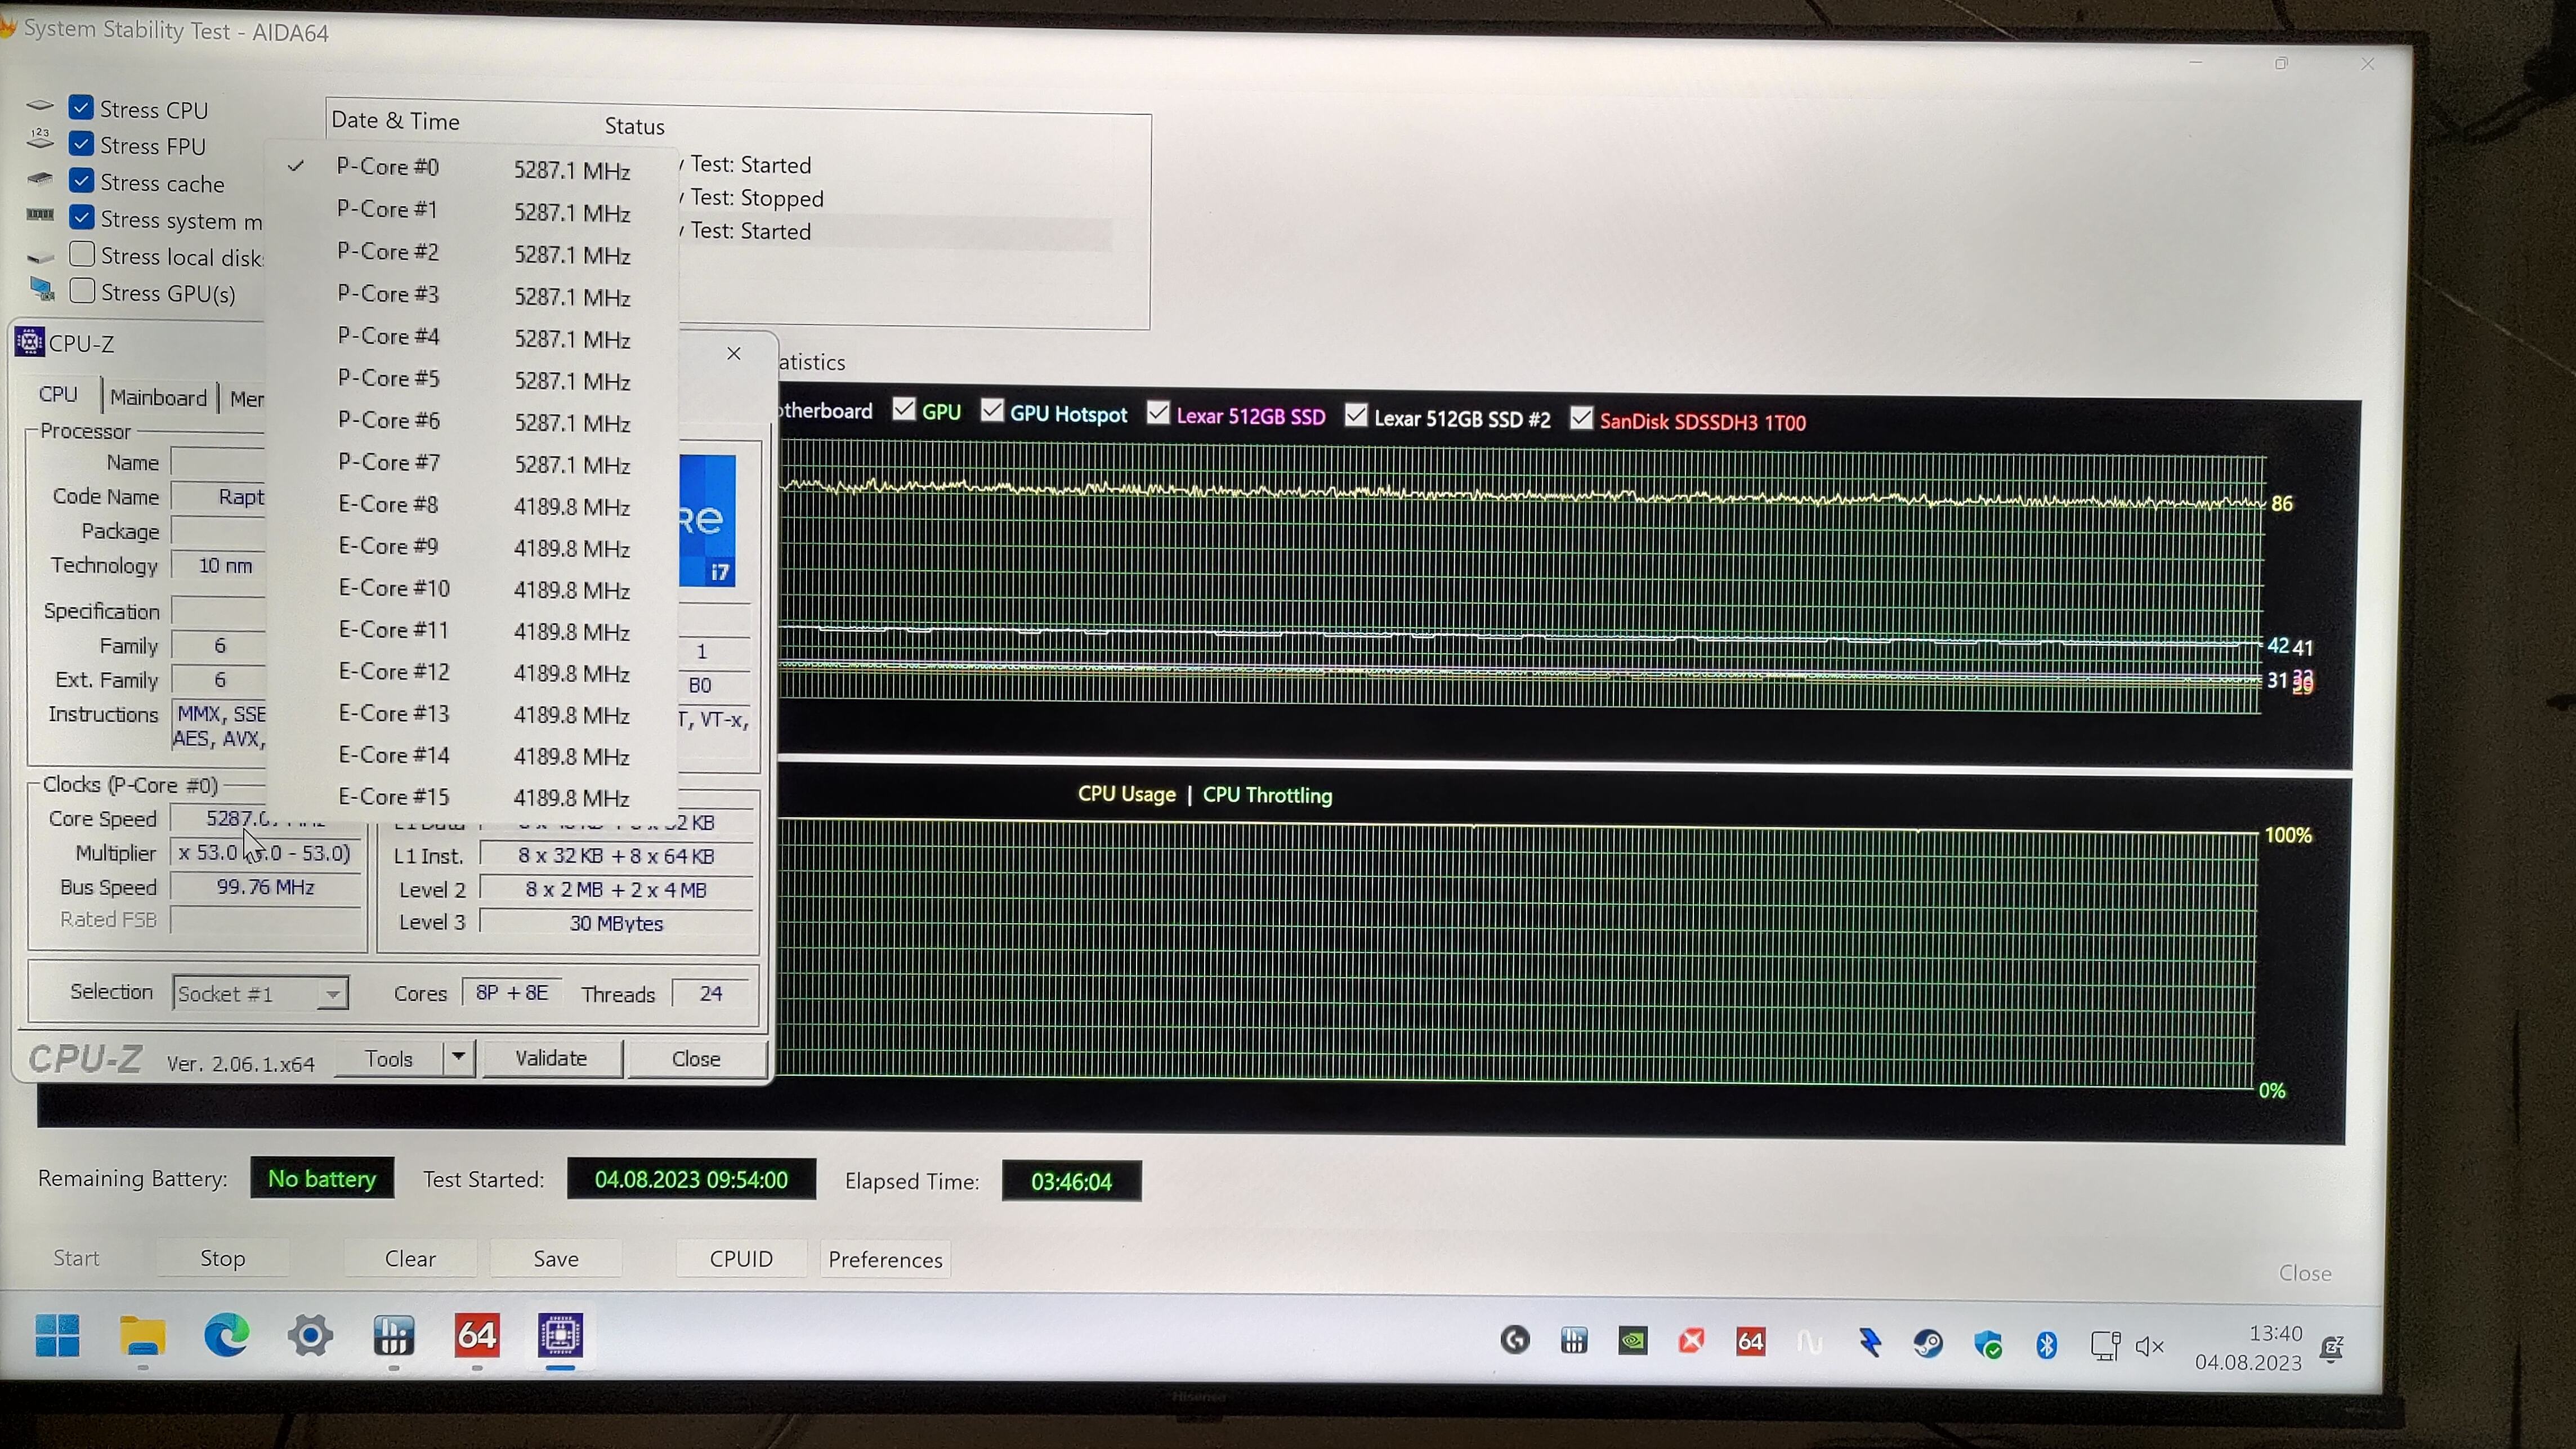The height and width of the screenshot is (1449, 2576).
Task: Click the Multiplier x 53.0 field
Action: [x=265, y=853]
